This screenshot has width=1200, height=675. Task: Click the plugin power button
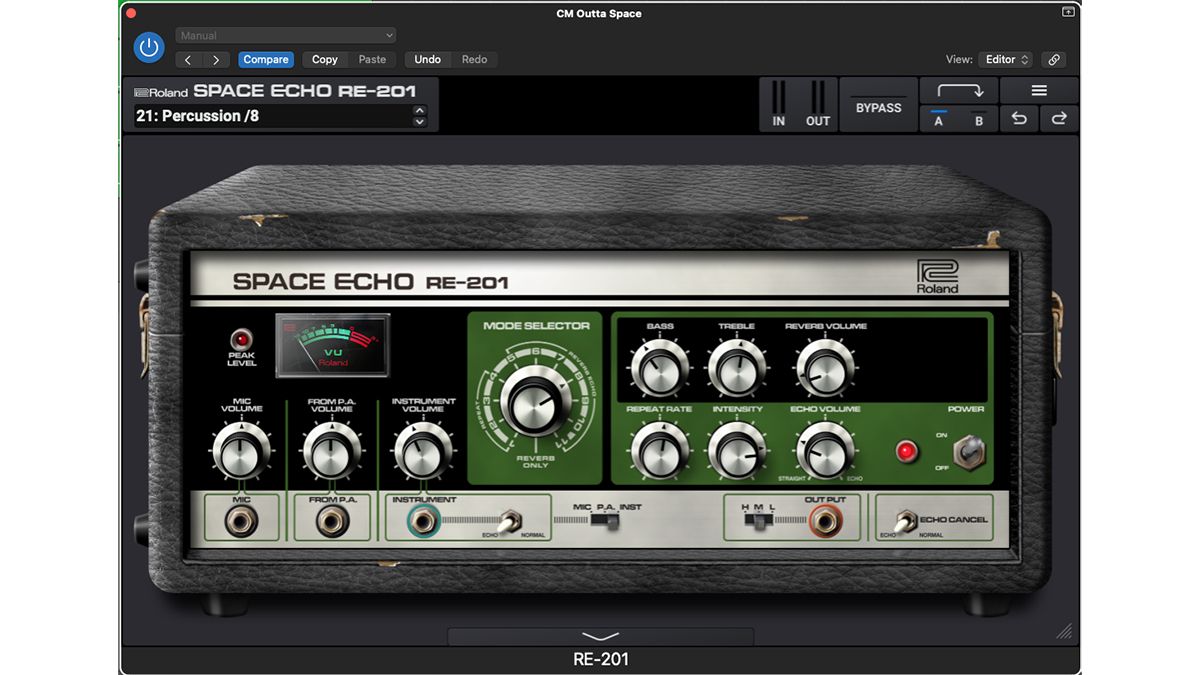pyautogui.click(x=148, y=47)
